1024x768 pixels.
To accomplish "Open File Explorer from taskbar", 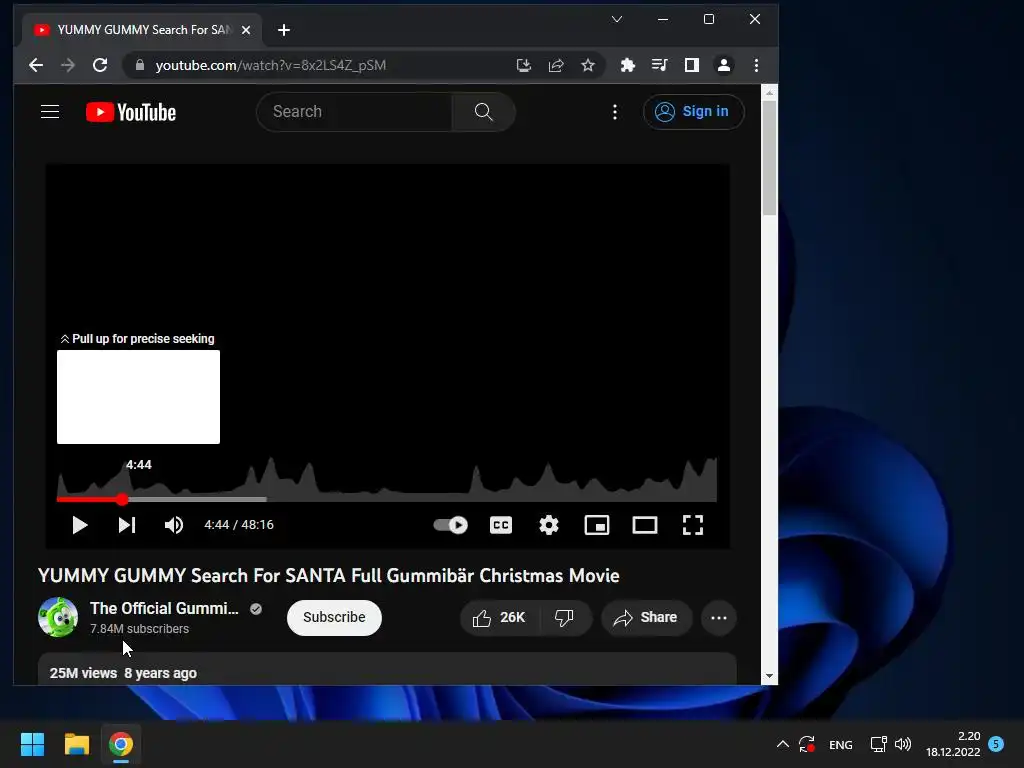I will (77, 744).
